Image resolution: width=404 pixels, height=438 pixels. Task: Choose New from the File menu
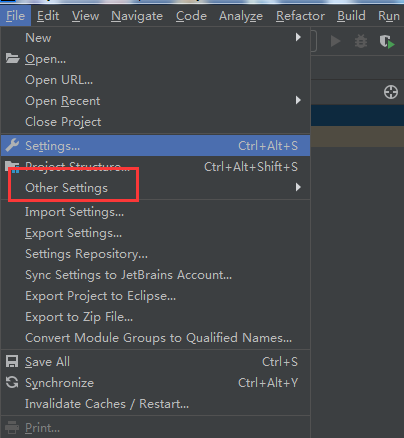pos(155,38)
